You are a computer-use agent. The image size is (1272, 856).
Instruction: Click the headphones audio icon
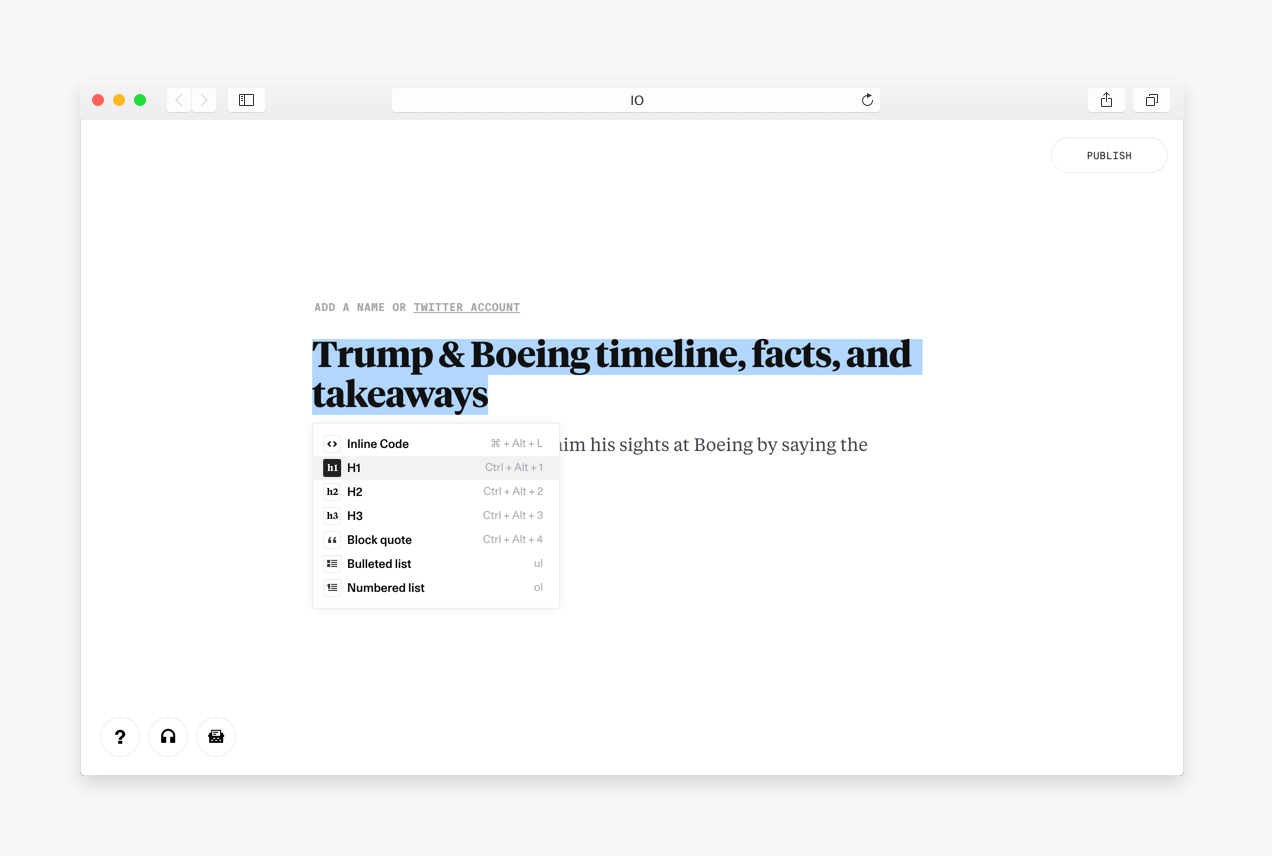point(168,737)
